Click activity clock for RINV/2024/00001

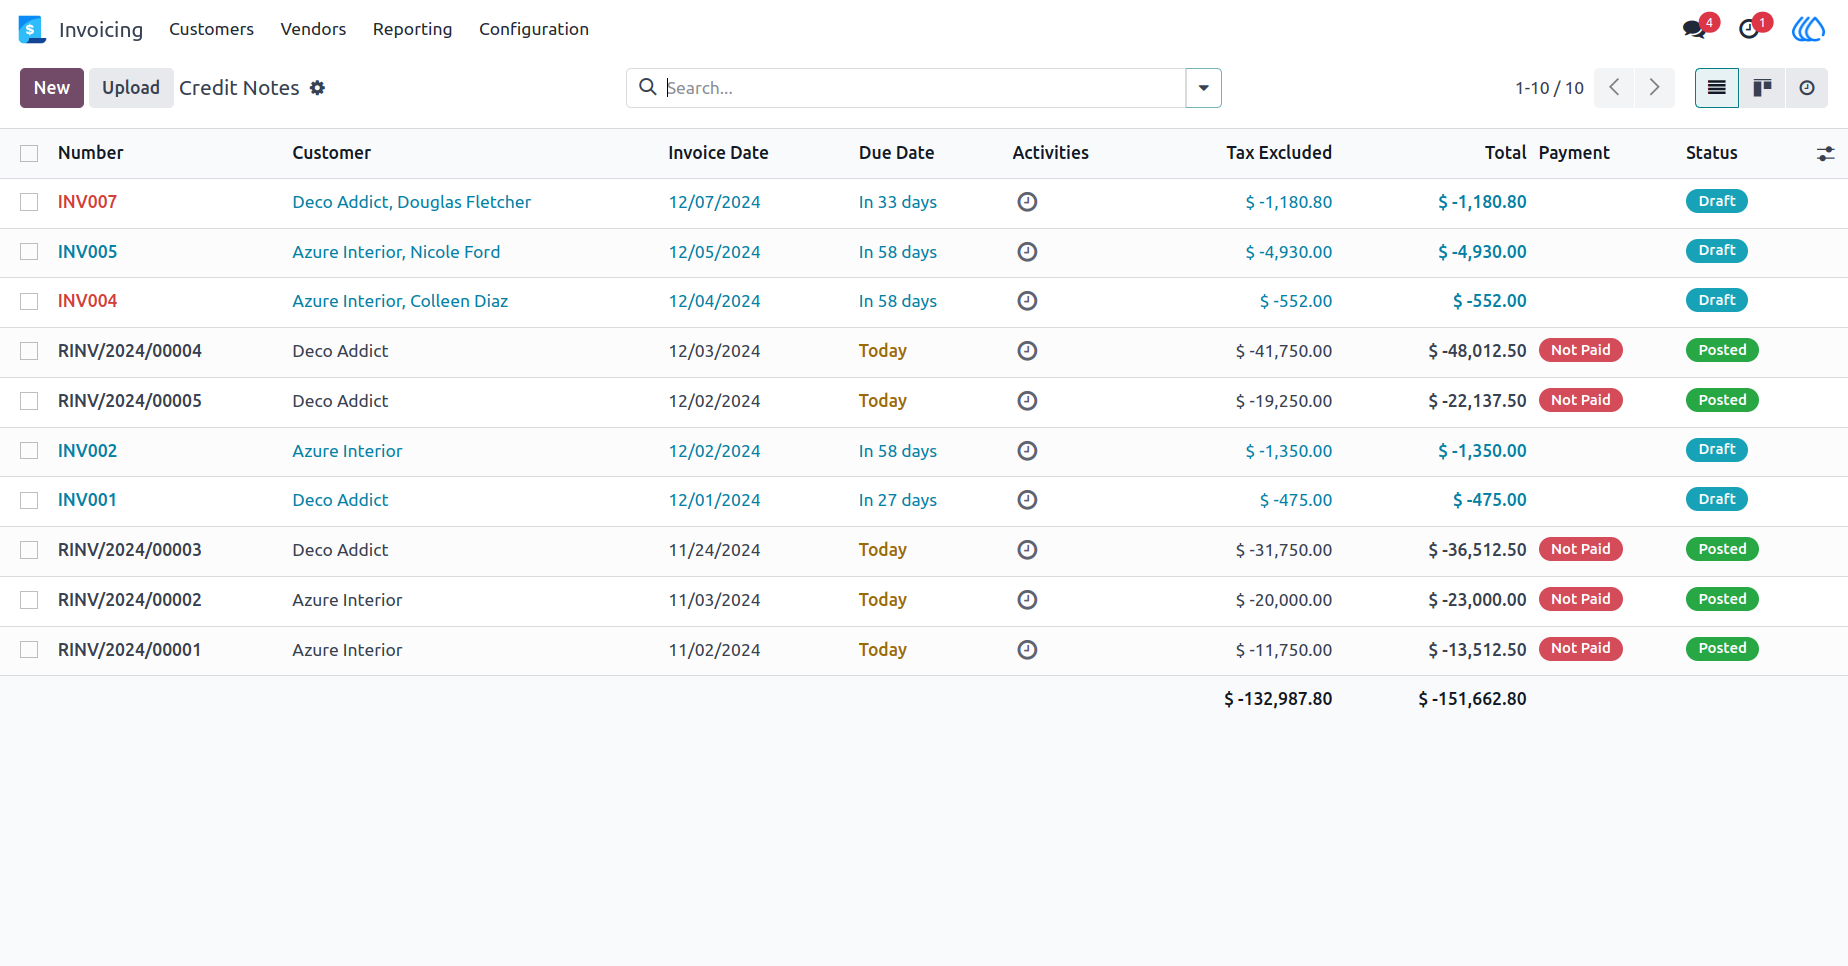[1027, 650]
